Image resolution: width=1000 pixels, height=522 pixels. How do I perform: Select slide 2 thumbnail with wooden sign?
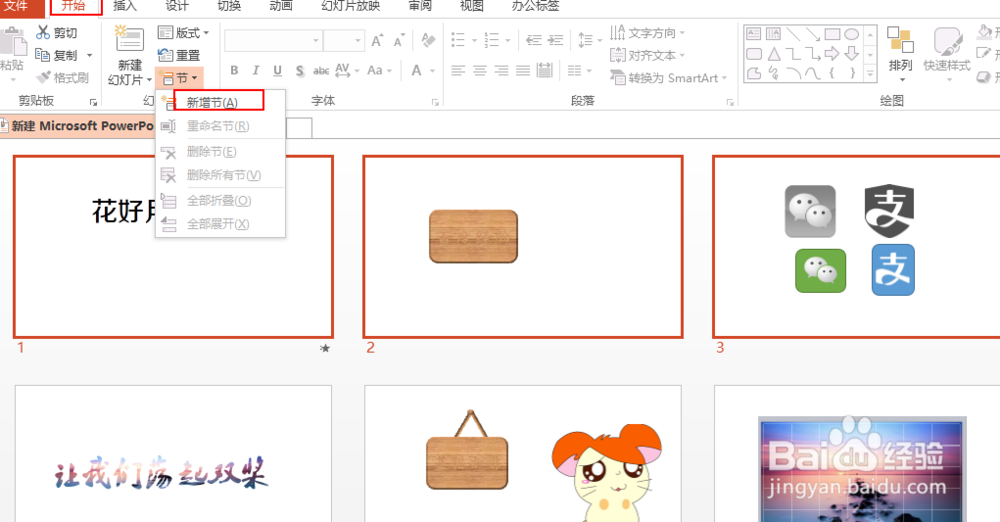point(523,247)
